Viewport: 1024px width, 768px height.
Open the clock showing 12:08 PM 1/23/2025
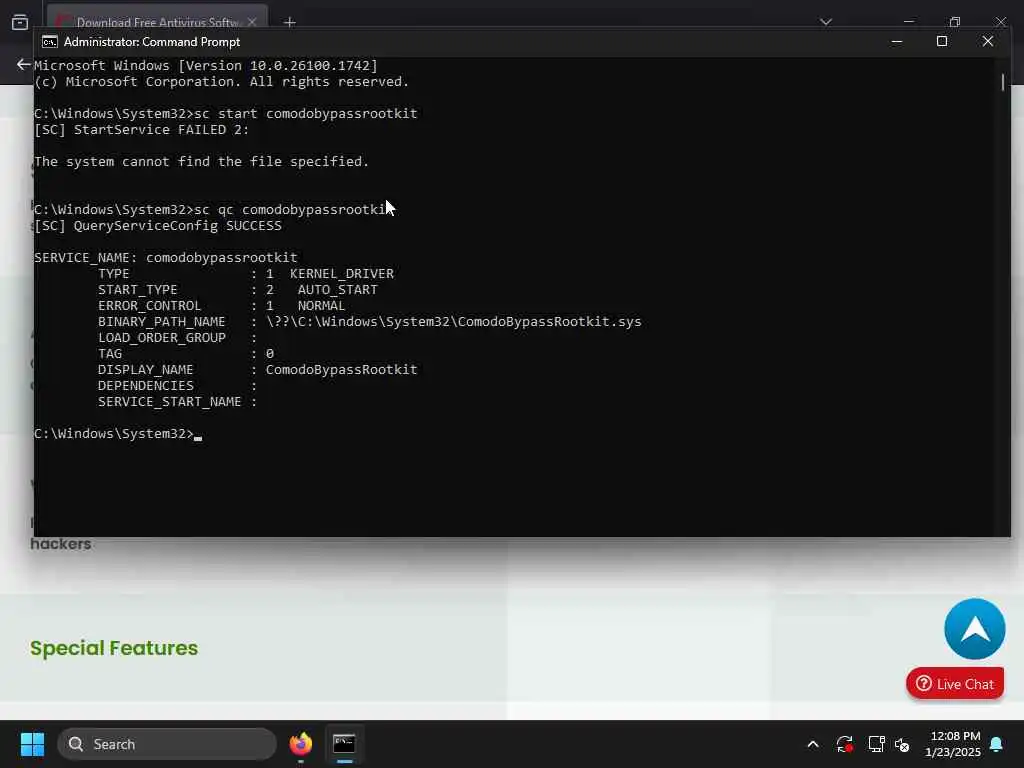[x=953, y=744]
